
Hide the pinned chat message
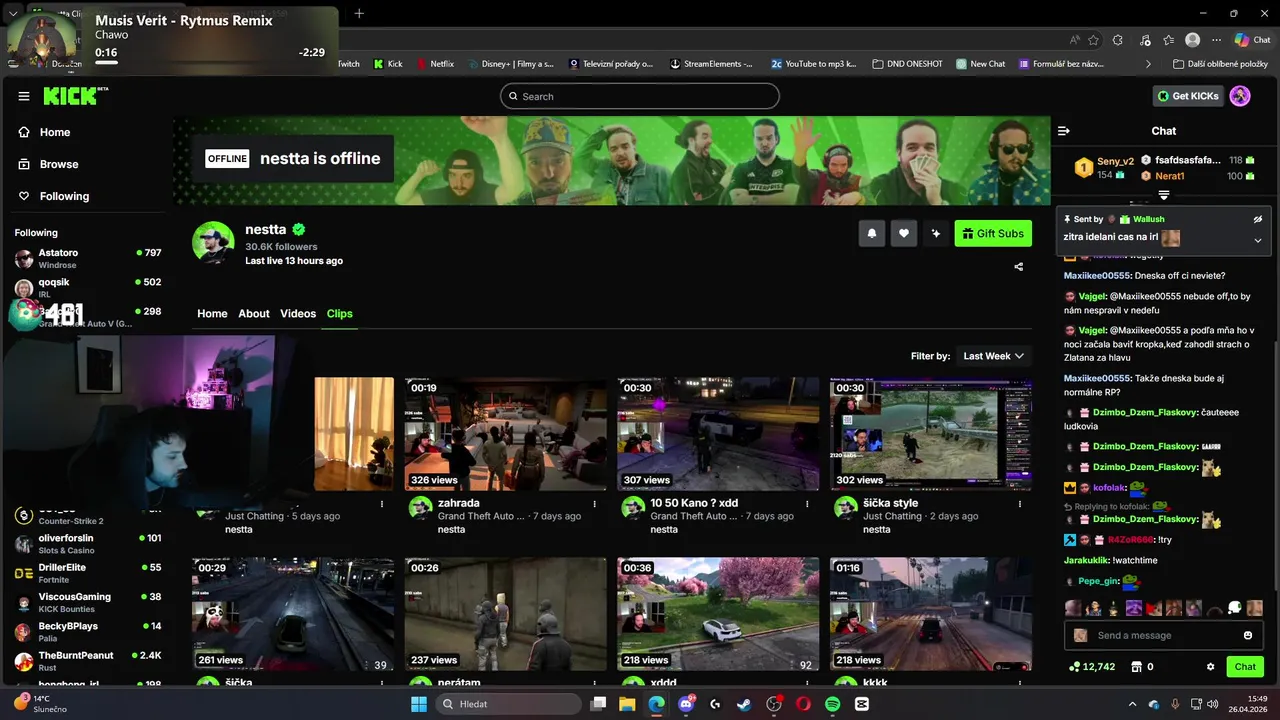(x=1258, y=219)
